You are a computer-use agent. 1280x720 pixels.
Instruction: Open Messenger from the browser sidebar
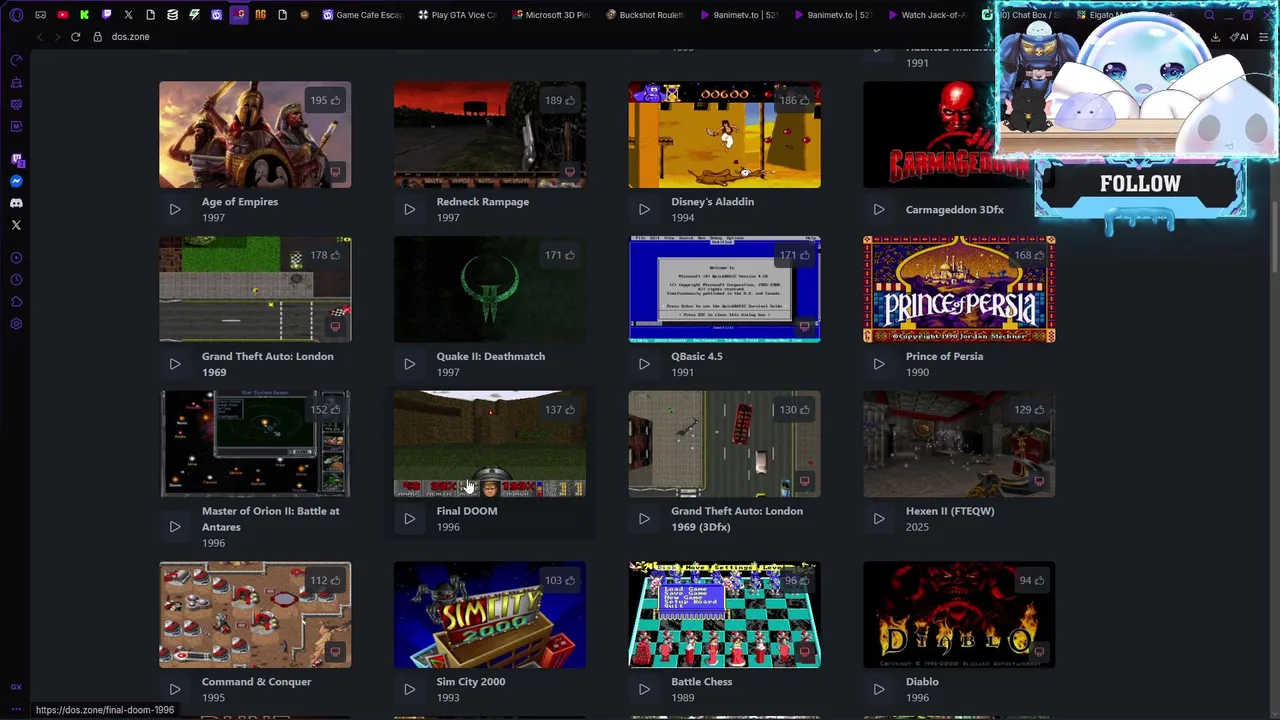(16, 181)
